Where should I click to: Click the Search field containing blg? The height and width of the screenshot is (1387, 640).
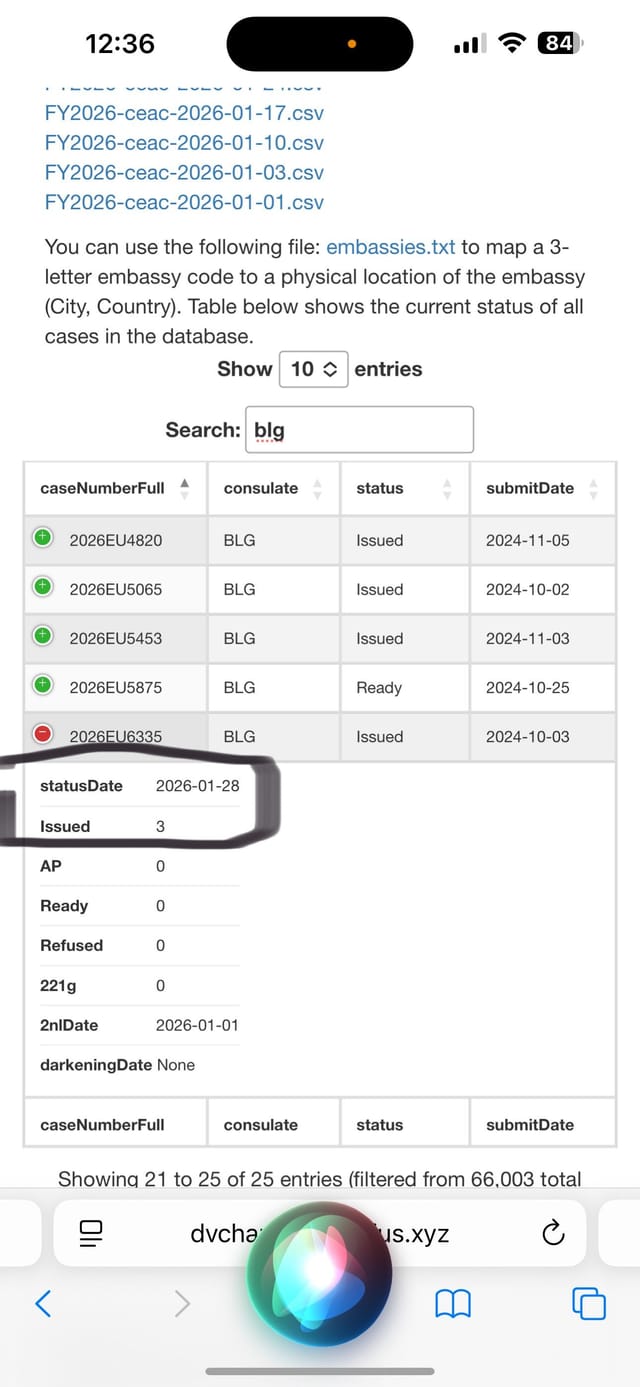coord(359,430)
